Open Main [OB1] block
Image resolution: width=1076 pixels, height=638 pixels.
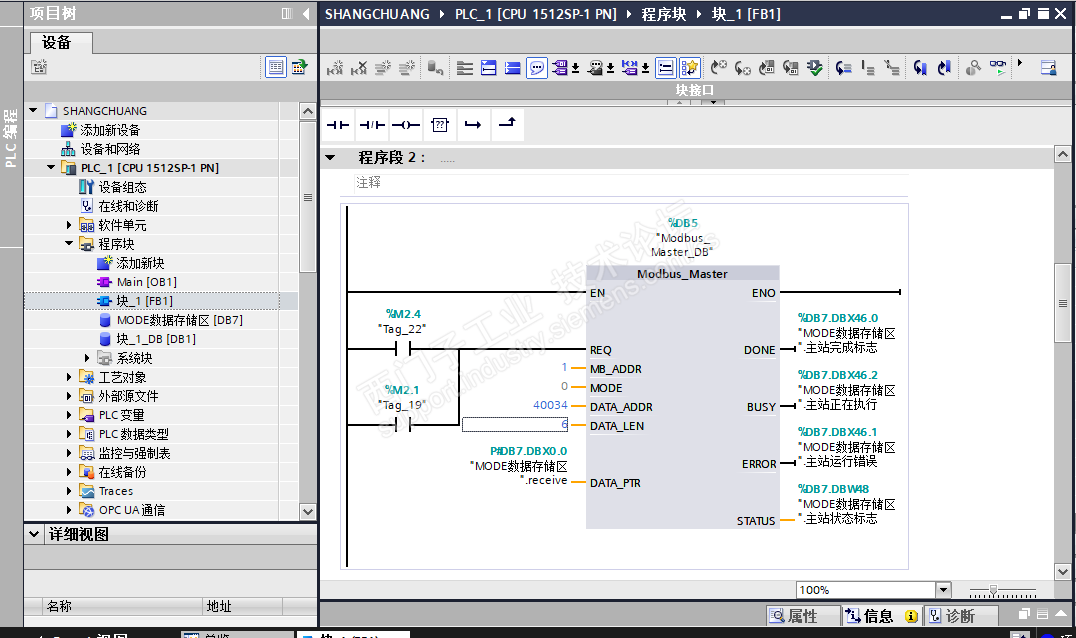[146, 282]
